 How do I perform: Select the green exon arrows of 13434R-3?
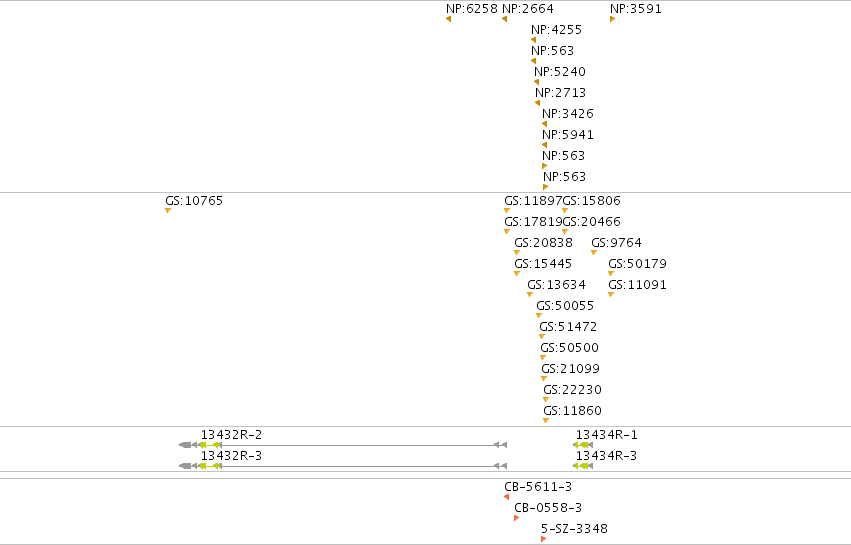(582, 466)
